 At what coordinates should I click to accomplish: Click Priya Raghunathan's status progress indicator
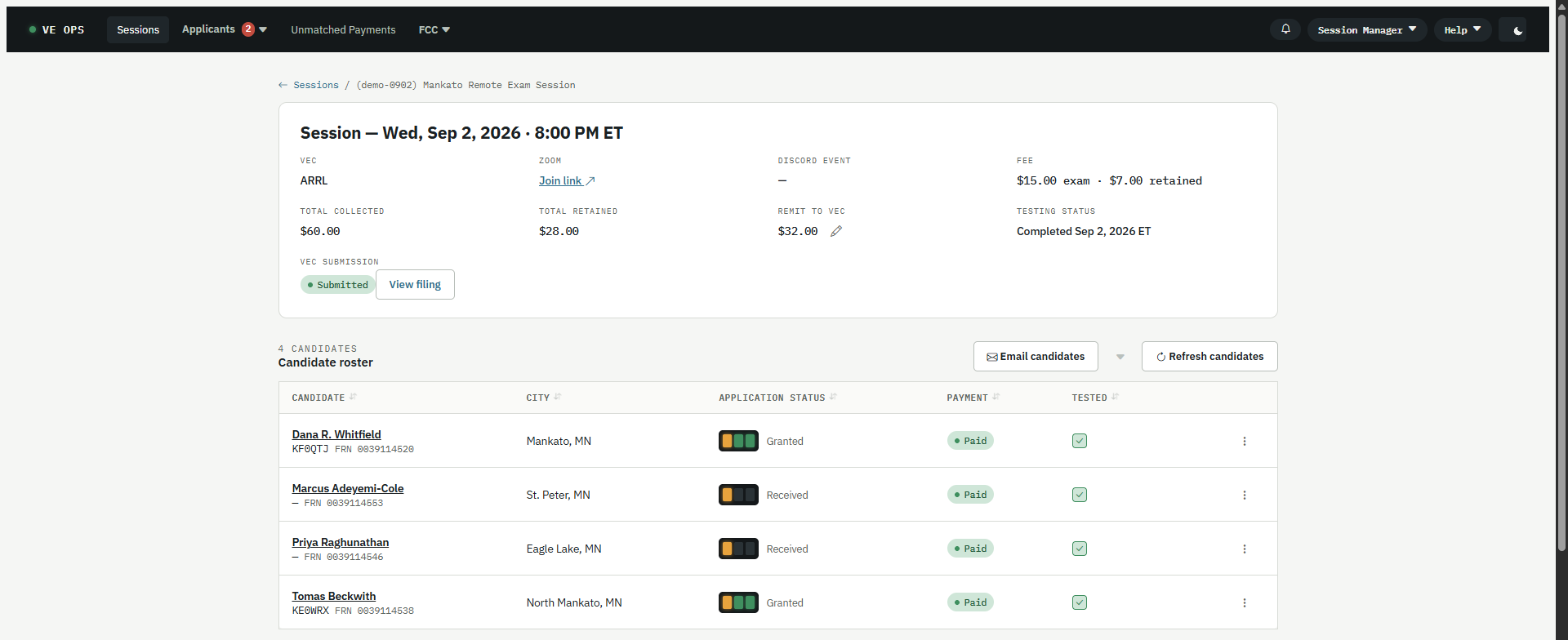(x=738, y=549)
